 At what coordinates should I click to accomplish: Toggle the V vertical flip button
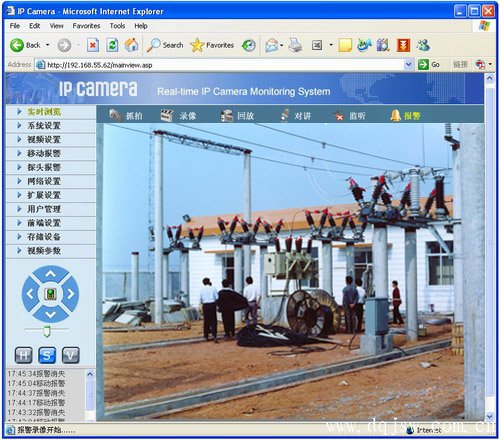point(71,355)
